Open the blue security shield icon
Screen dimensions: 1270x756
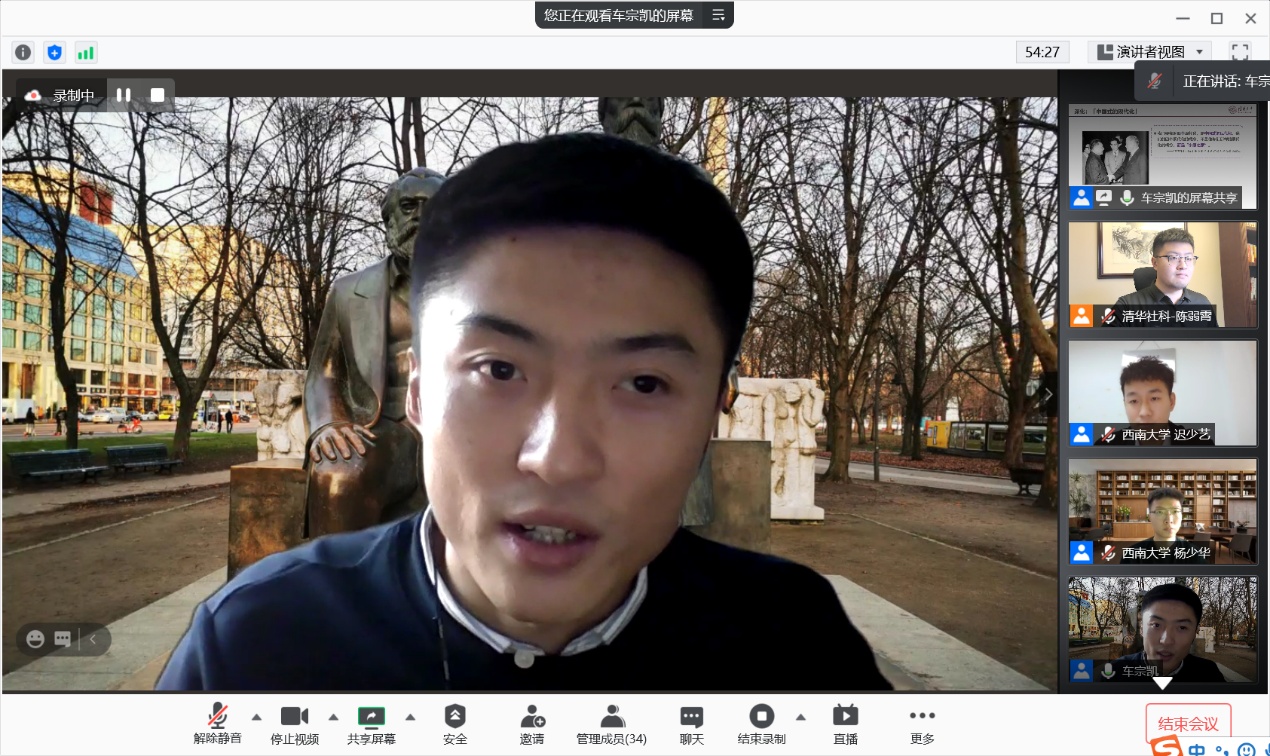click(54, 52)
